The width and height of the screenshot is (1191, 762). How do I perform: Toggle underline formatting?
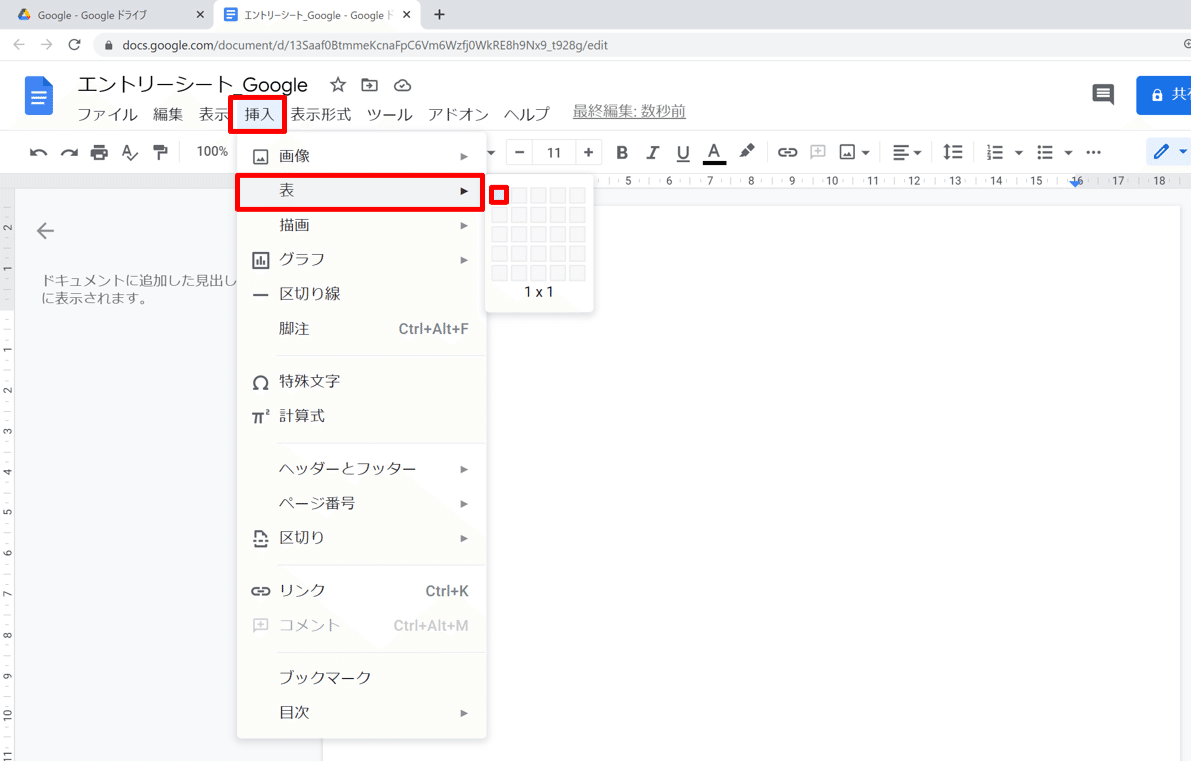(682, 152)
